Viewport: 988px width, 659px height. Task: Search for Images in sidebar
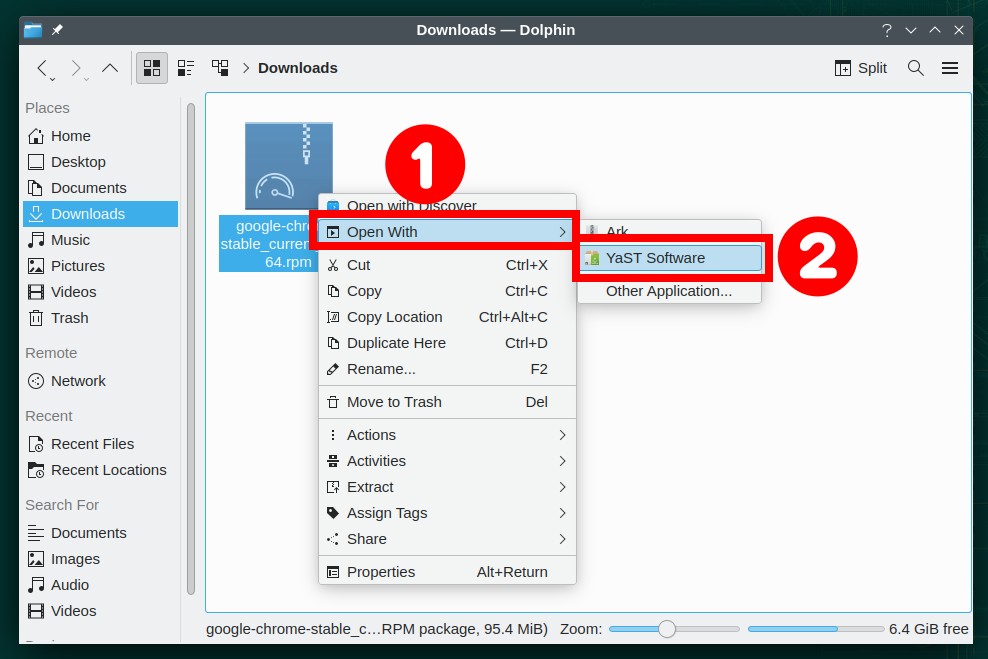point(101,559)
